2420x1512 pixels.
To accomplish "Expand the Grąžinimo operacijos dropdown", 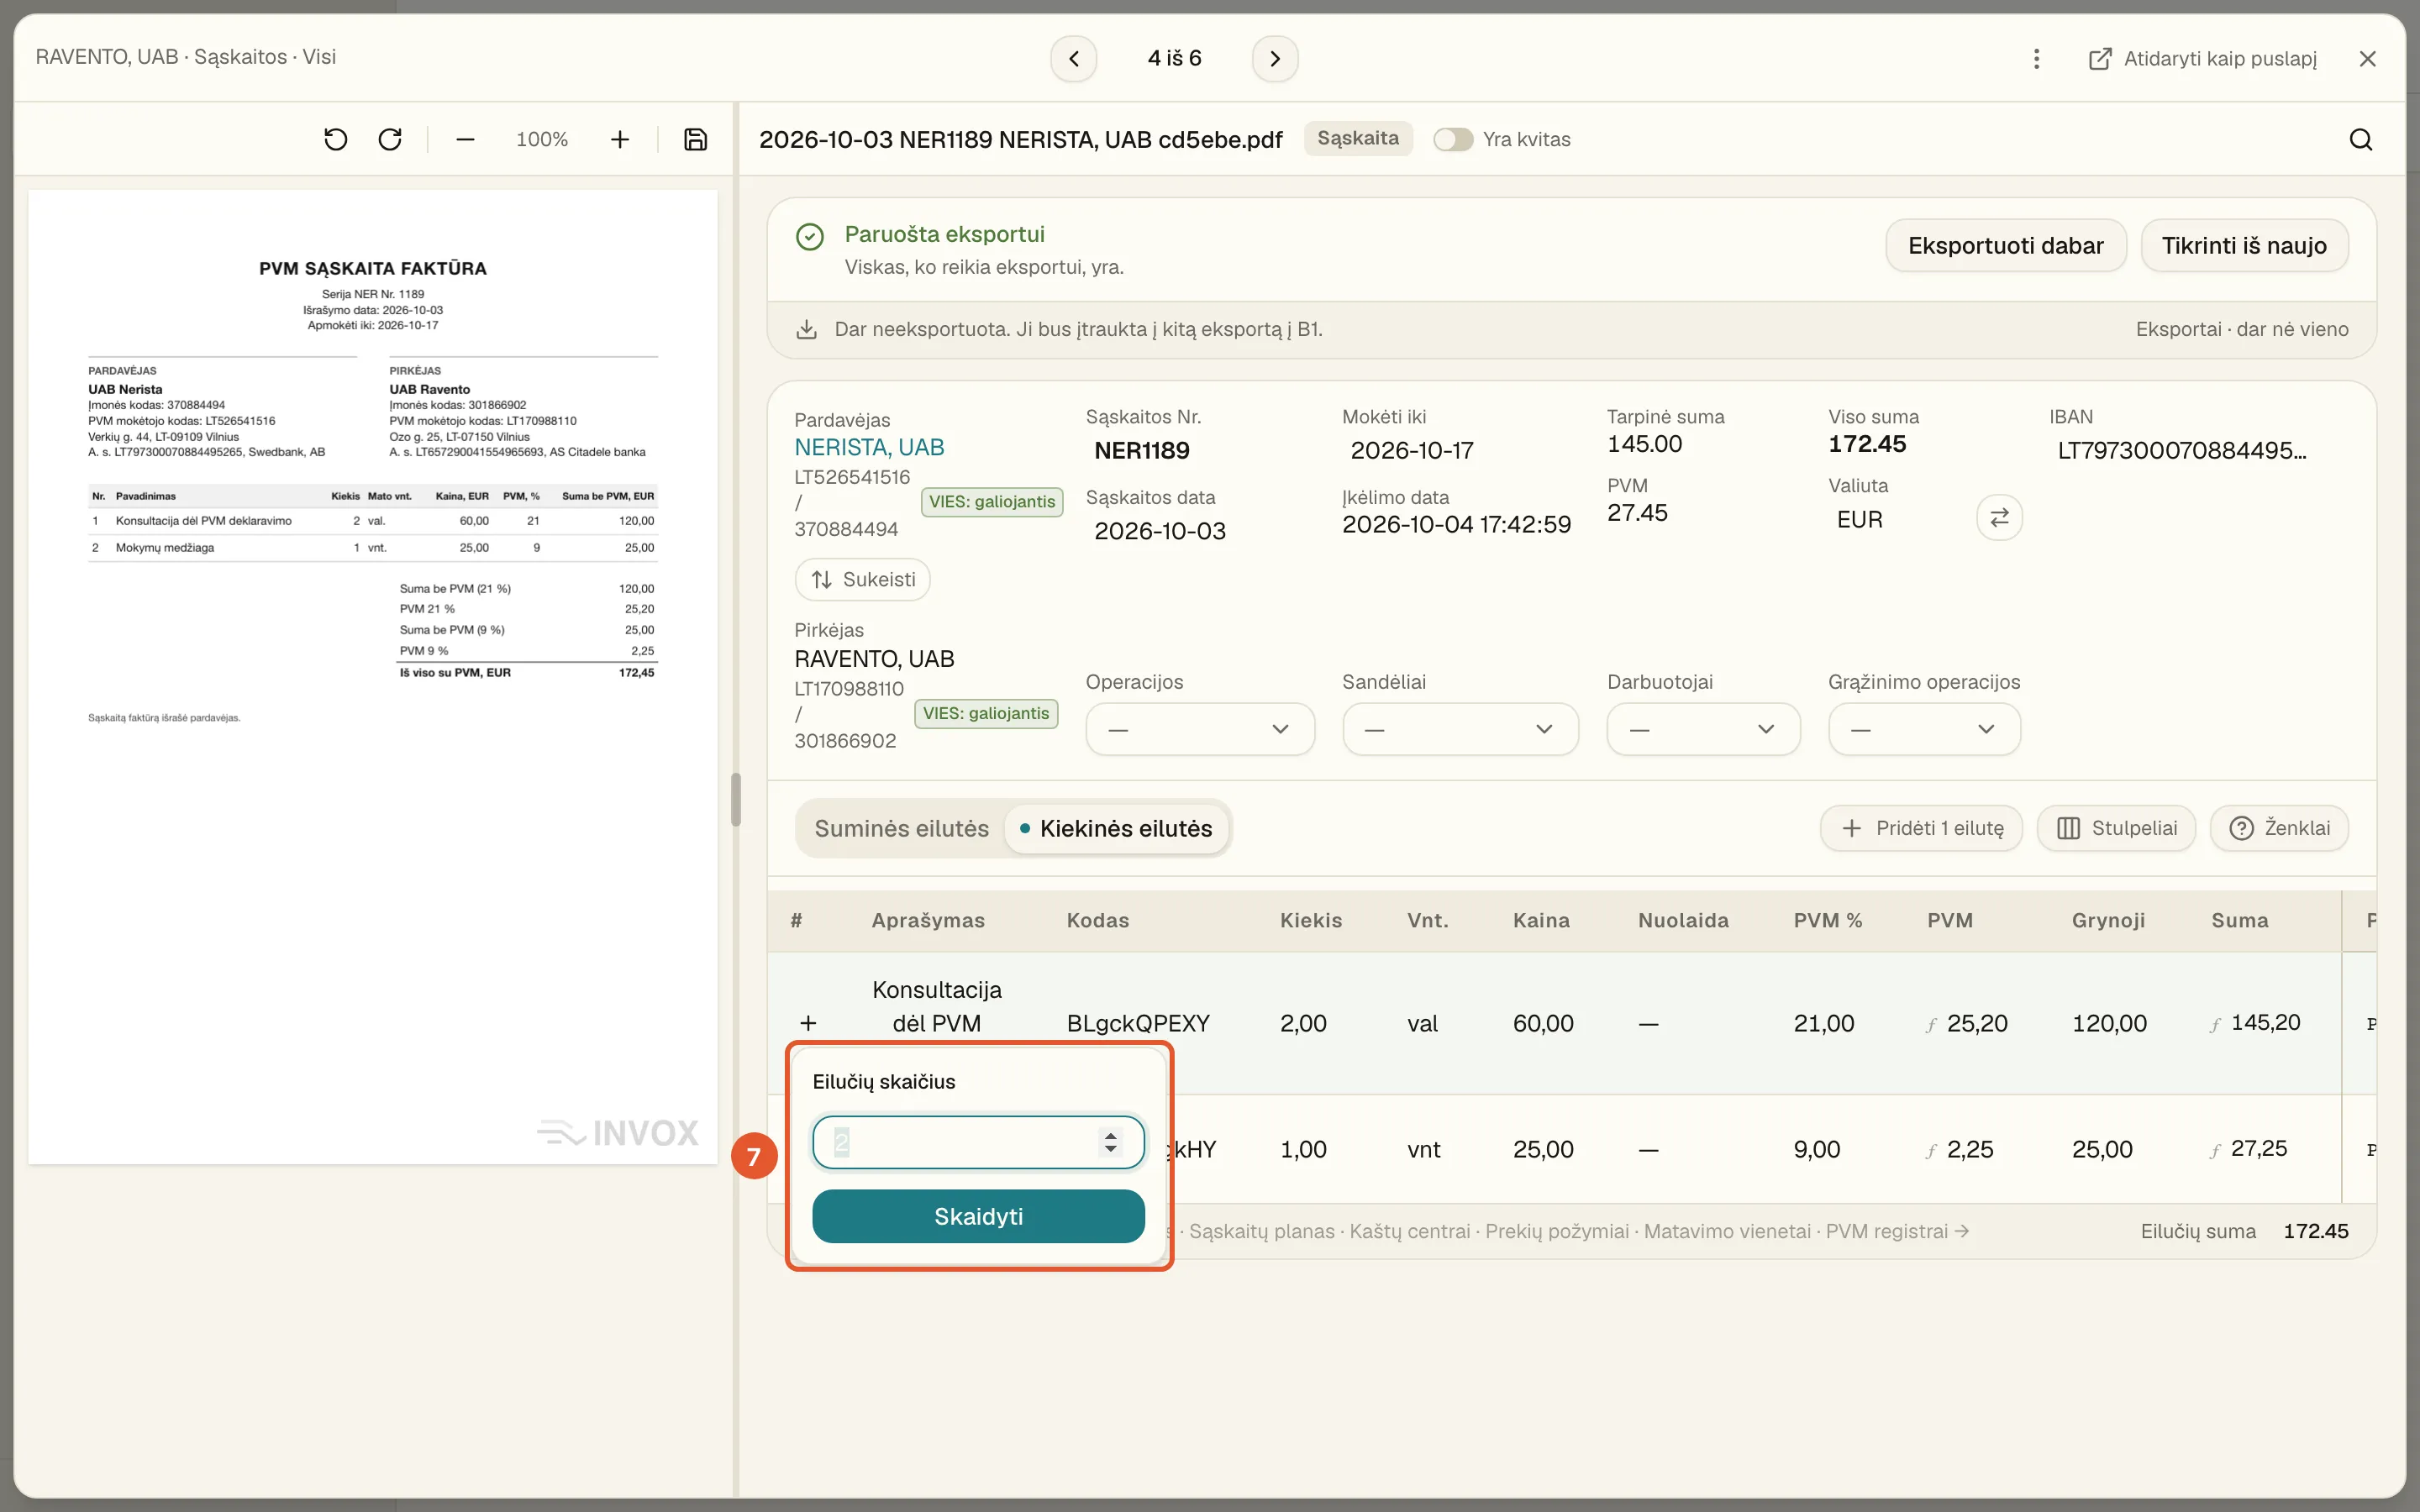I will click(x=1924, y=729).
